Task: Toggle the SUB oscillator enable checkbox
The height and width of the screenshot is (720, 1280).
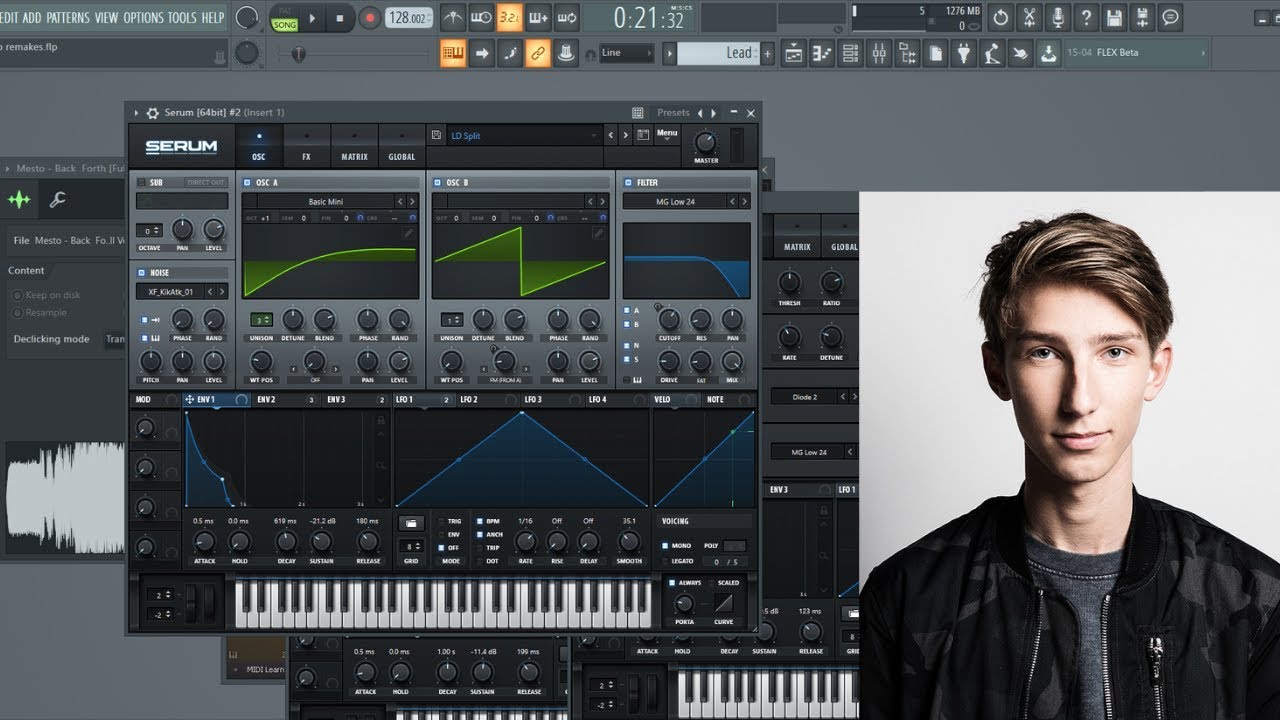Action: coord(141,183)
